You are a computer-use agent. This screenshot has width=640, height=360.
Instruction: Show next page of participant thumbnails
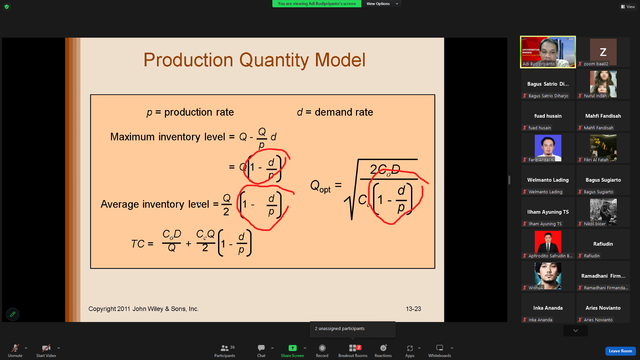tap(576, 331)
